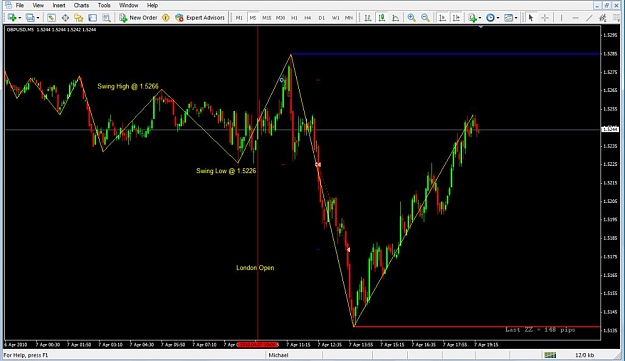Select the Crosshair tool

545,18
